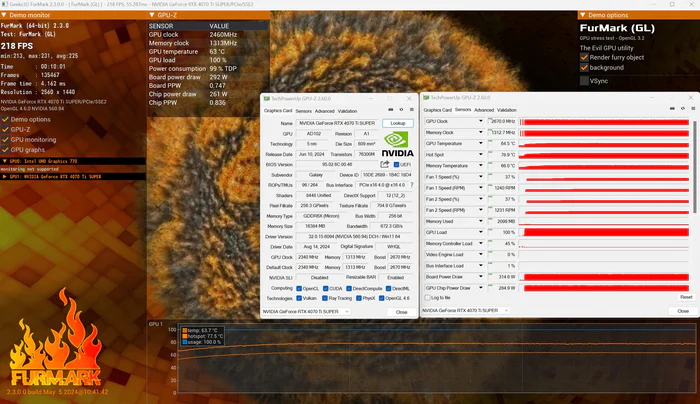Open the GPU Load sensor dropdown

[481, 232]
